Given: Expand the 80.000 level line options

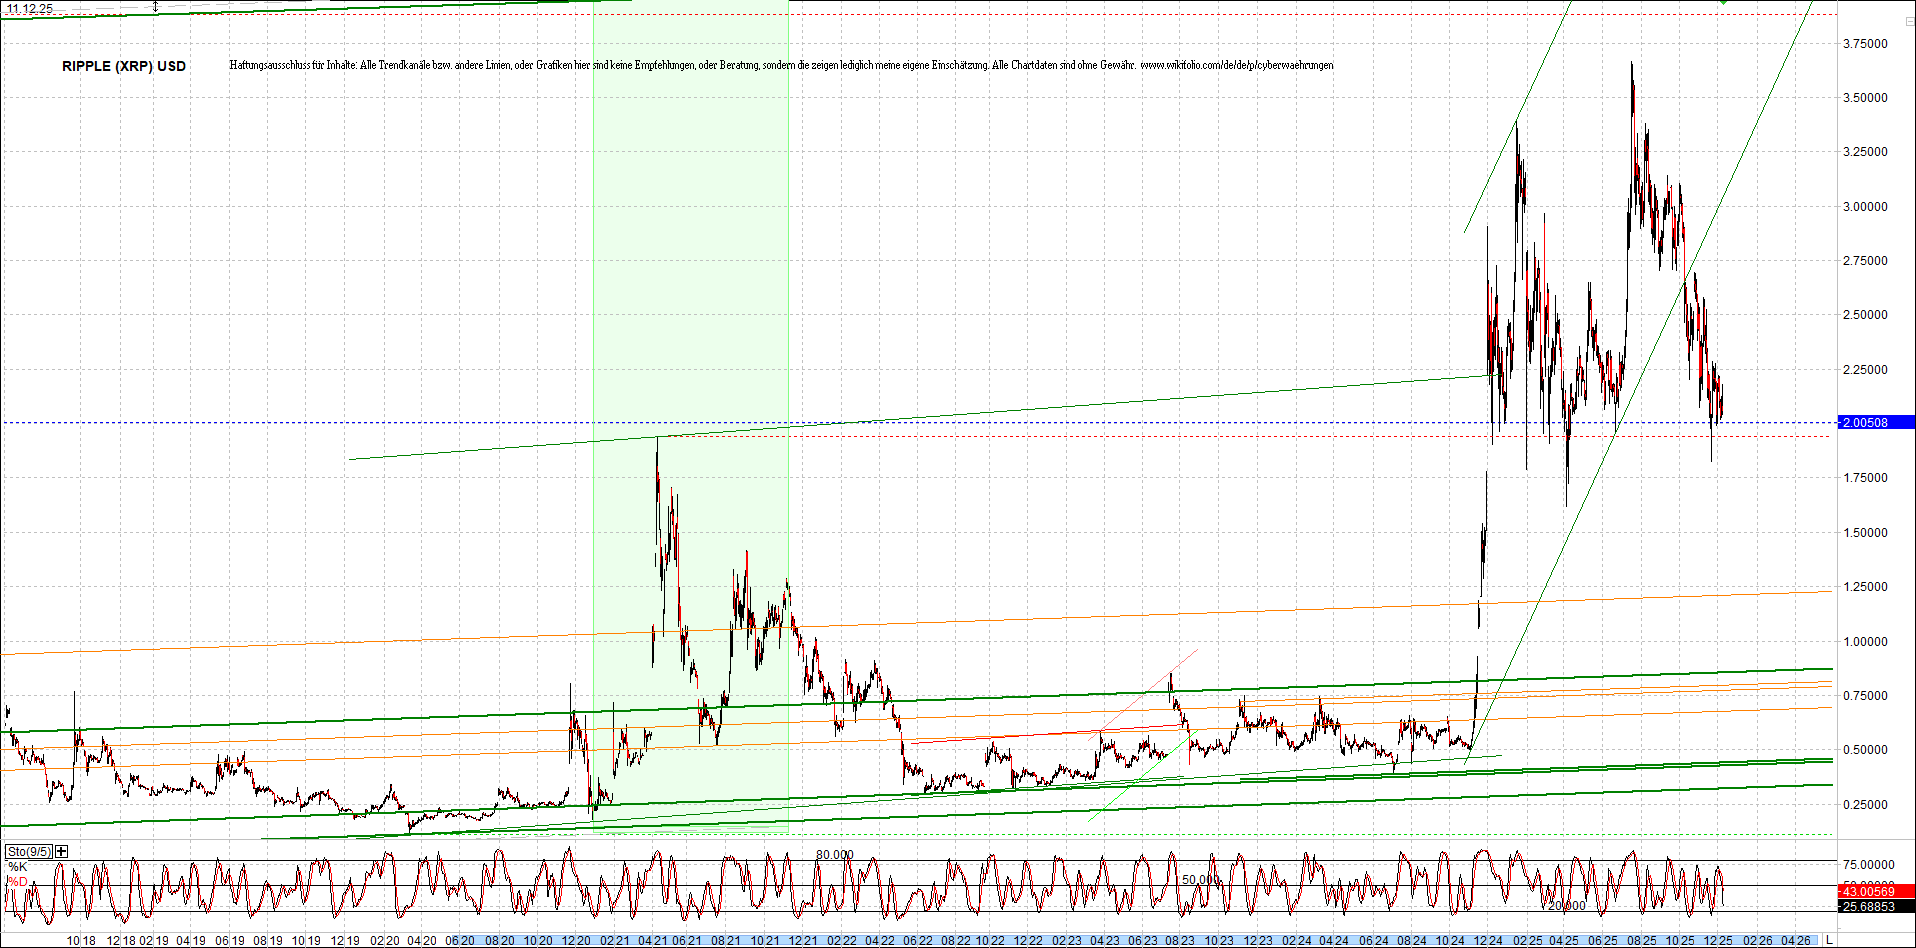Looking at the screenshot, I should (x=836, y=853).
